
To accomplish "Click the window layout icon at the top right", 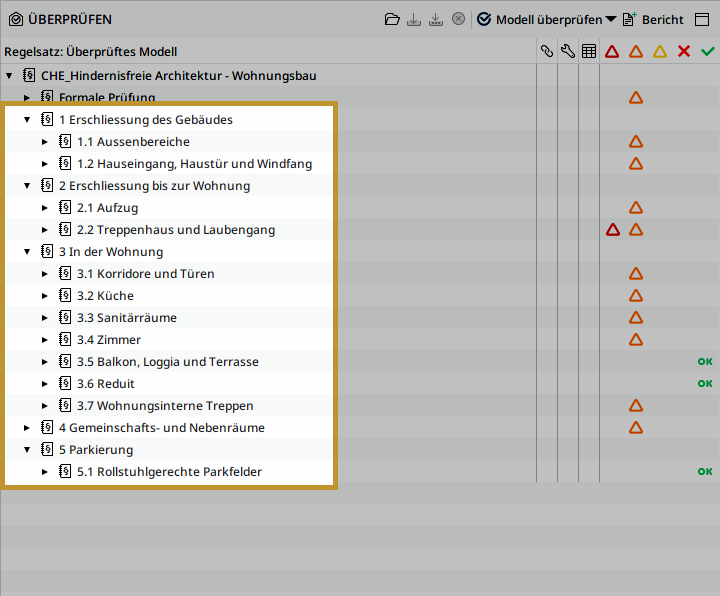I will [702, 19].
